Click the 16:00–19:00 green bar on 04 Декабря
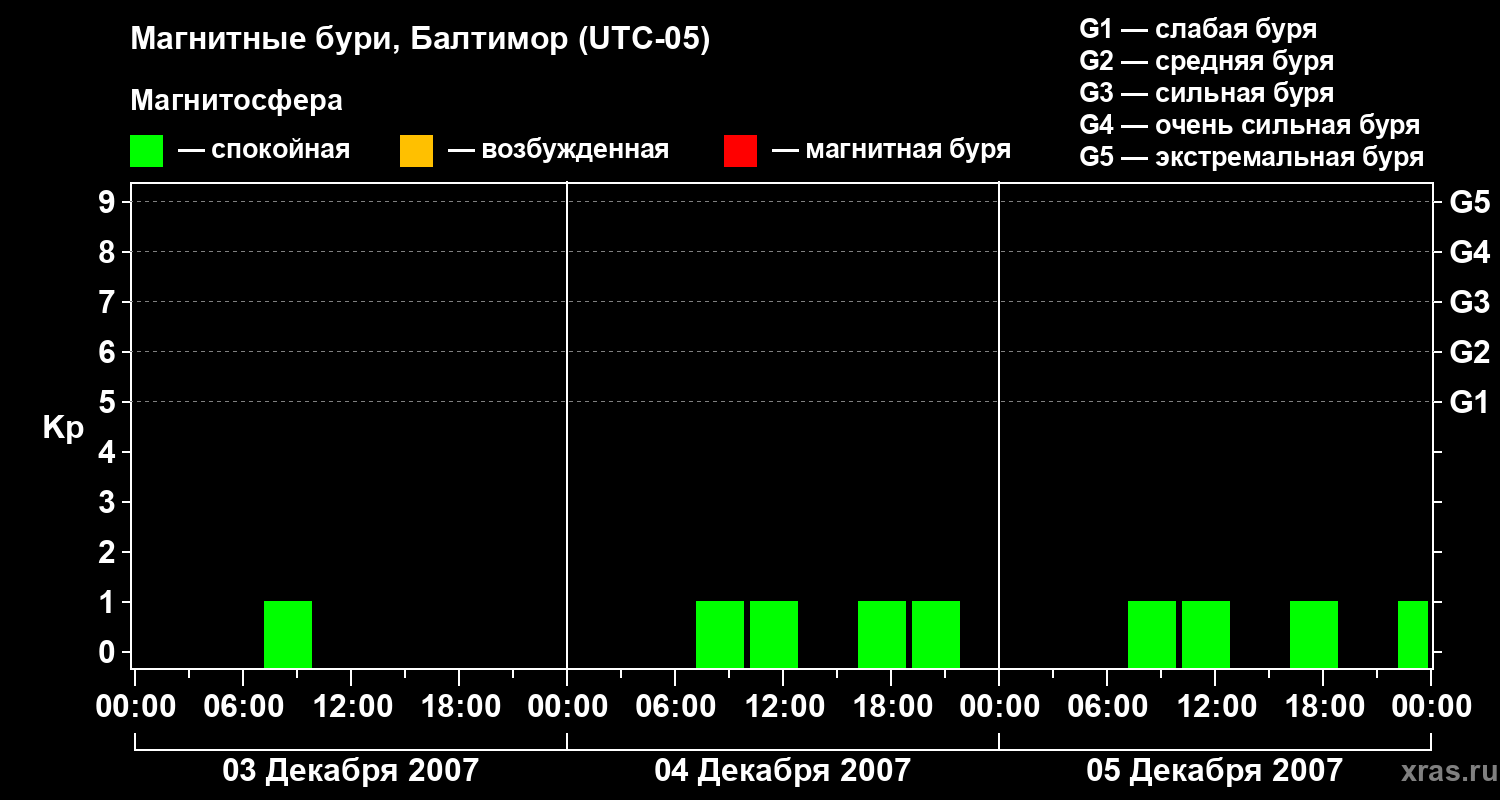This screenshot has width=1500, height=800. [x=882, y=634]
